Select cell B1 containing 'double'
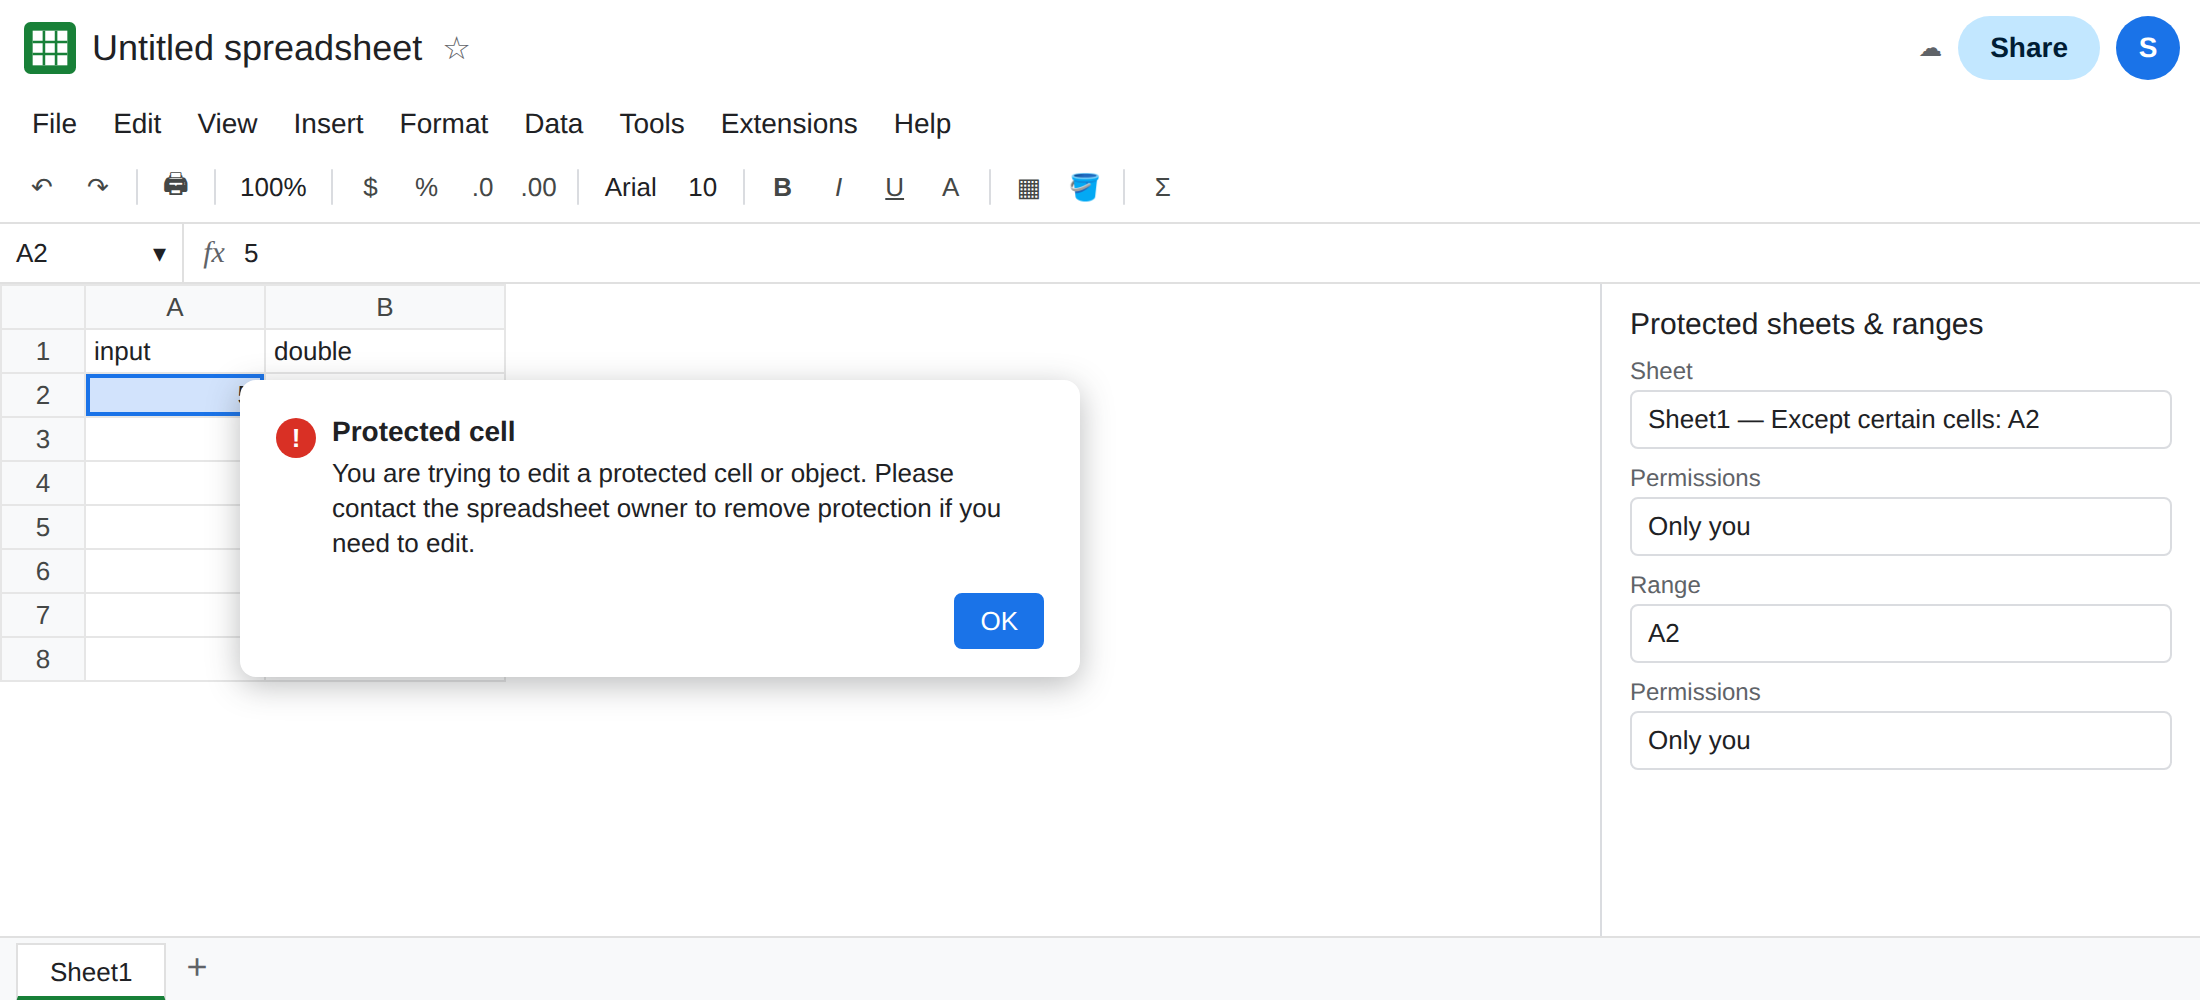 pos(385,351)
